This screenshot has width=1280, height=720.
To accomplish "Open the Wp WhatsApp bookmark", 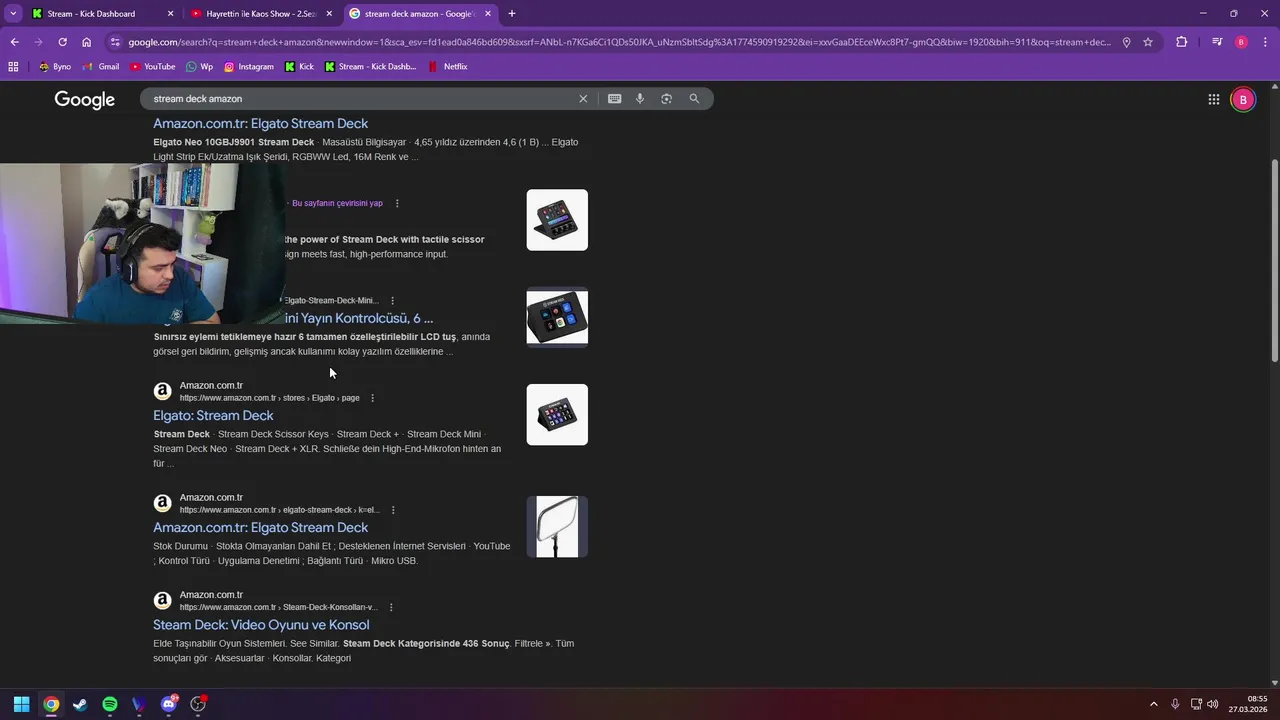I will click(199, 66).
